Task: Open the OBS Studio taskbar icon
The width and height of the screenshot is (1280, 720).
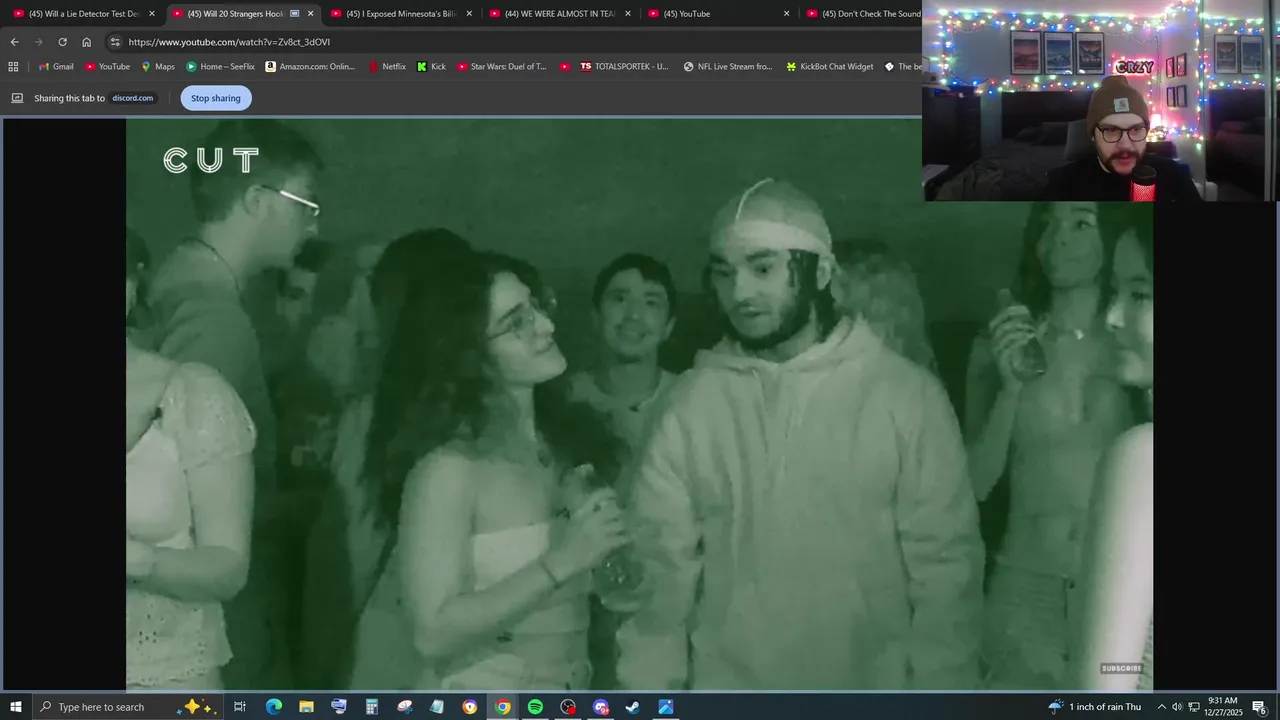Action: 568,707
